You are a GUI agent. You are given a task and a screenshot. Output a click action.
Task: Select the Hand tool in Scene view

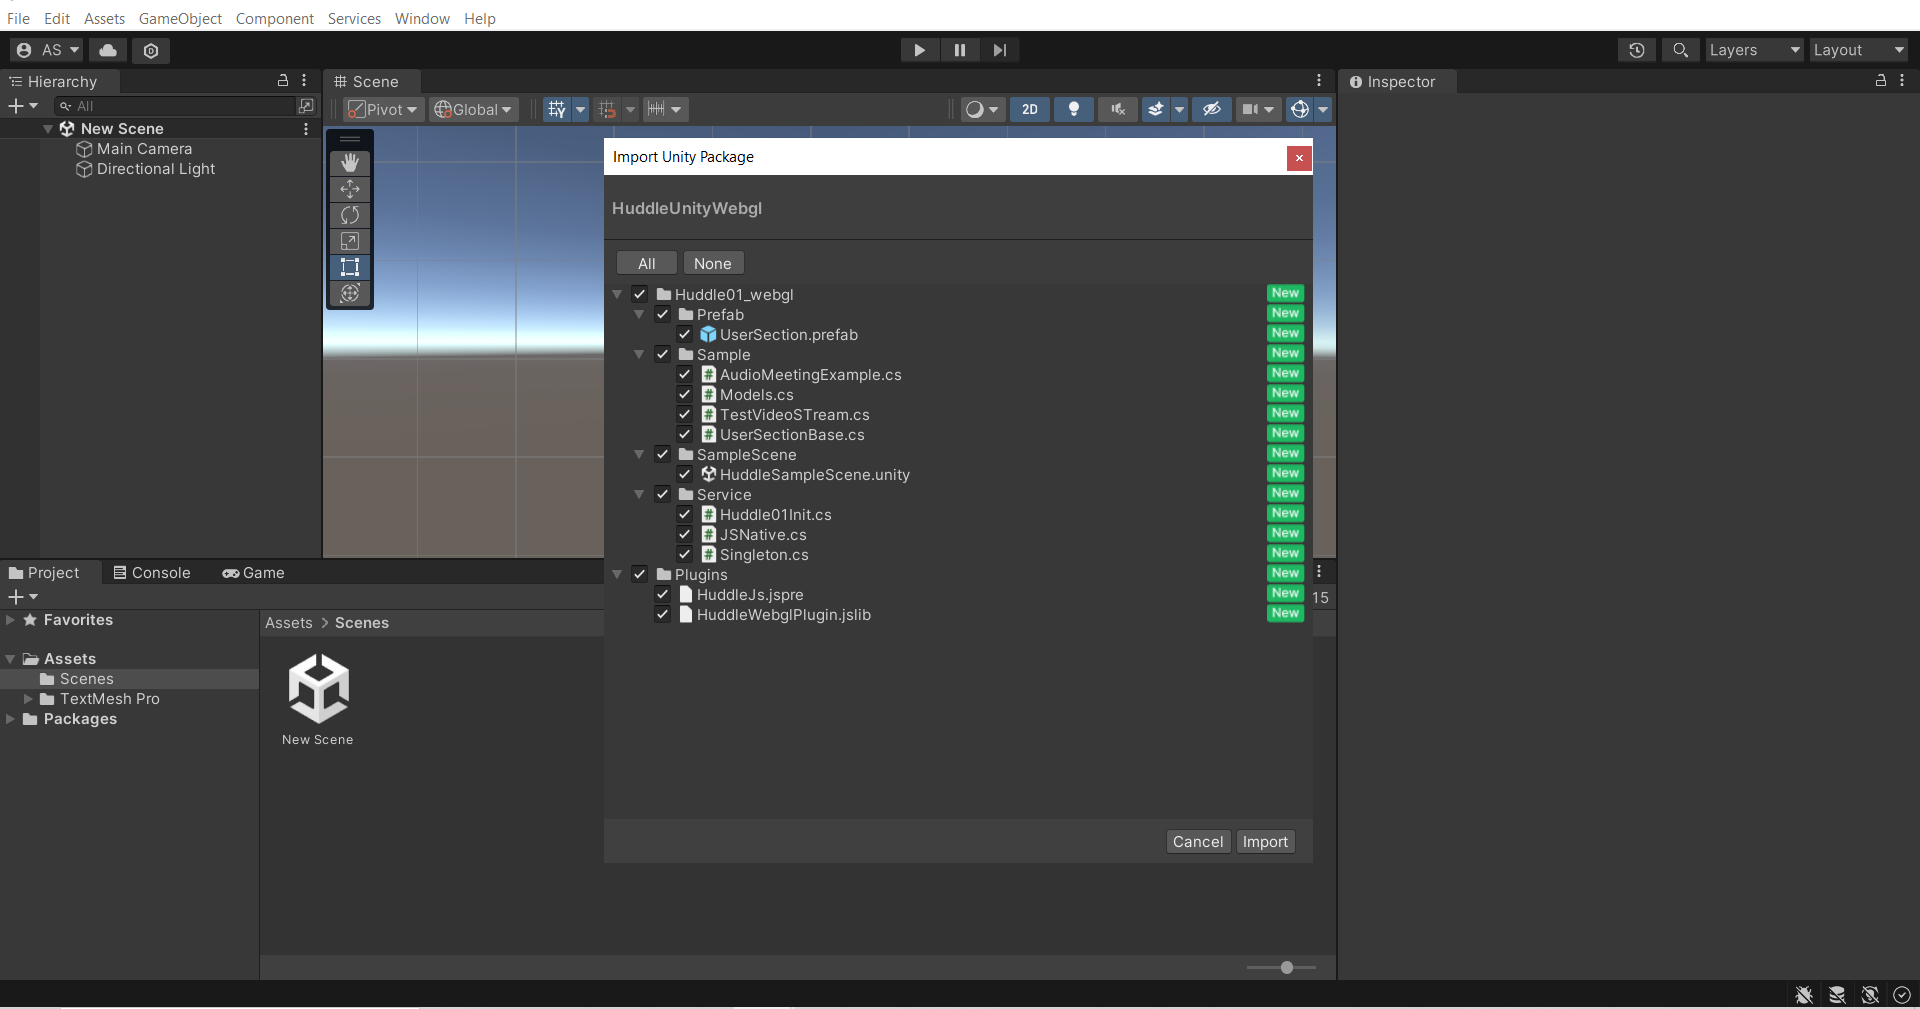click(350, 163)
